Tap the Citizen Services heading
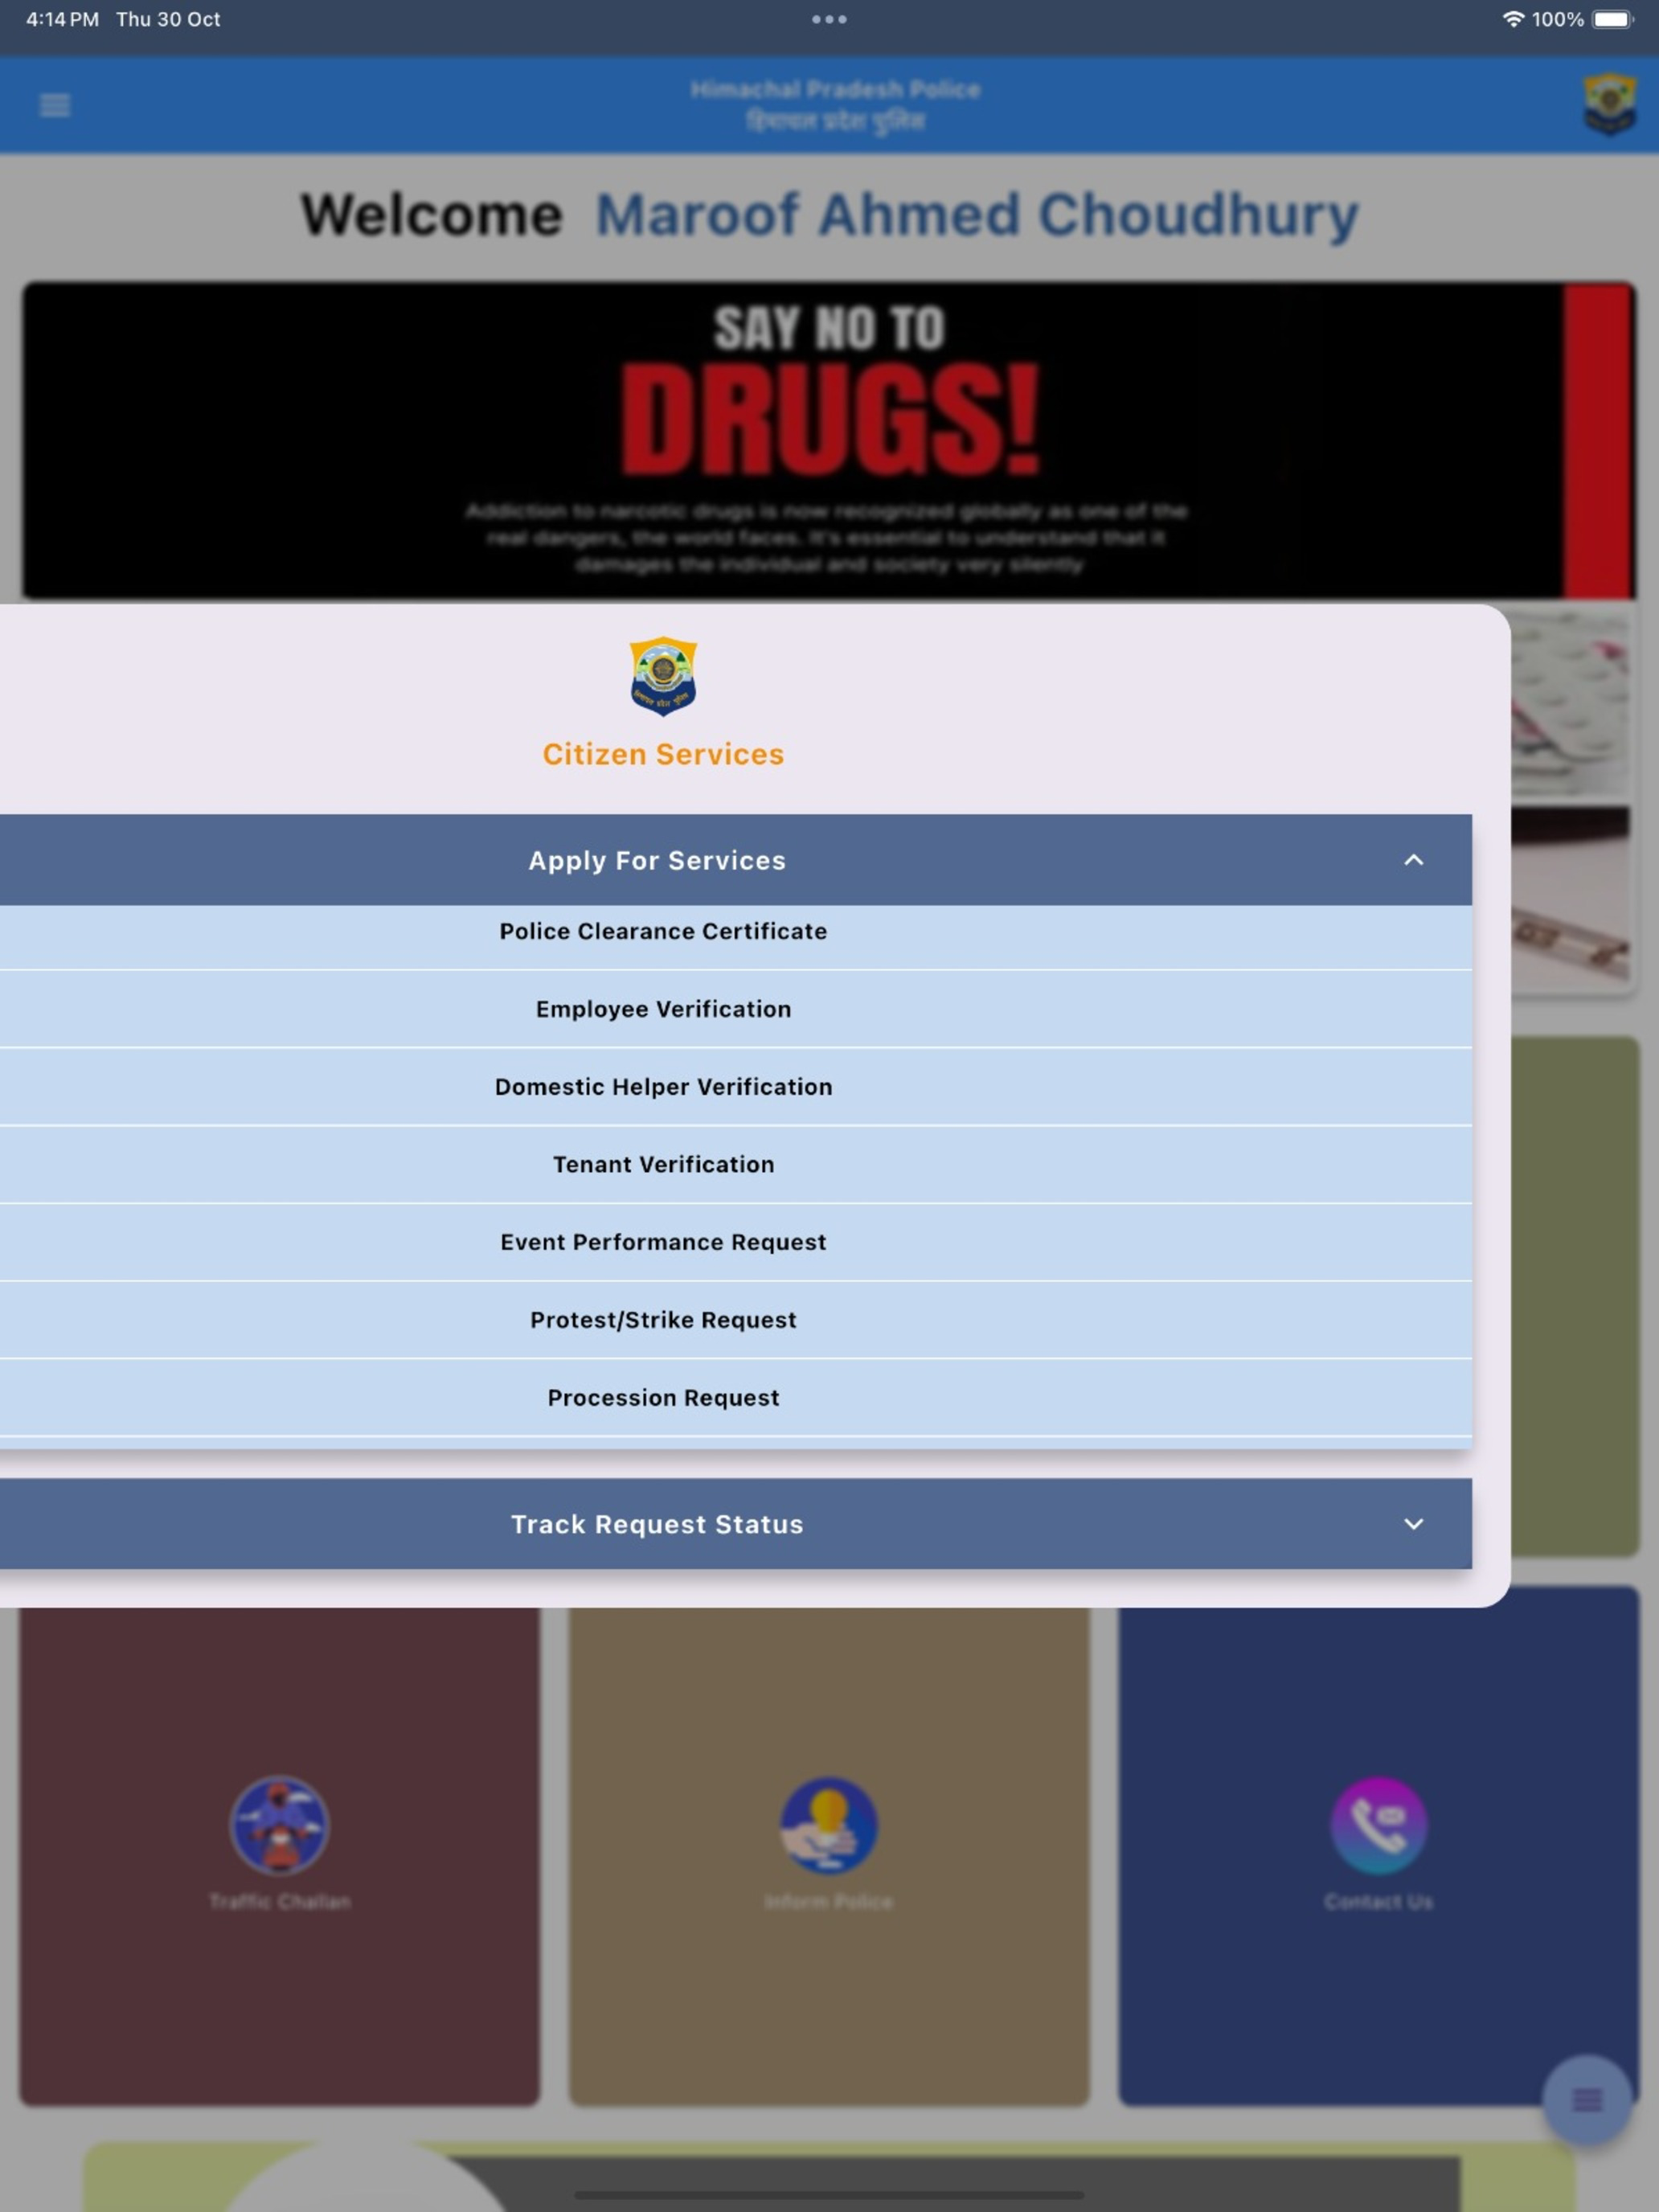This screenshot has height=2212, width=1659. (x=663, y=754)
